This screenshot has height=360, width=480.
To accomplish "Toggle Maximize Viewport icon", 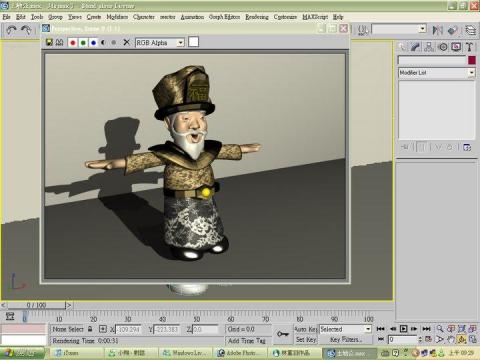I will tap(472, 339).
